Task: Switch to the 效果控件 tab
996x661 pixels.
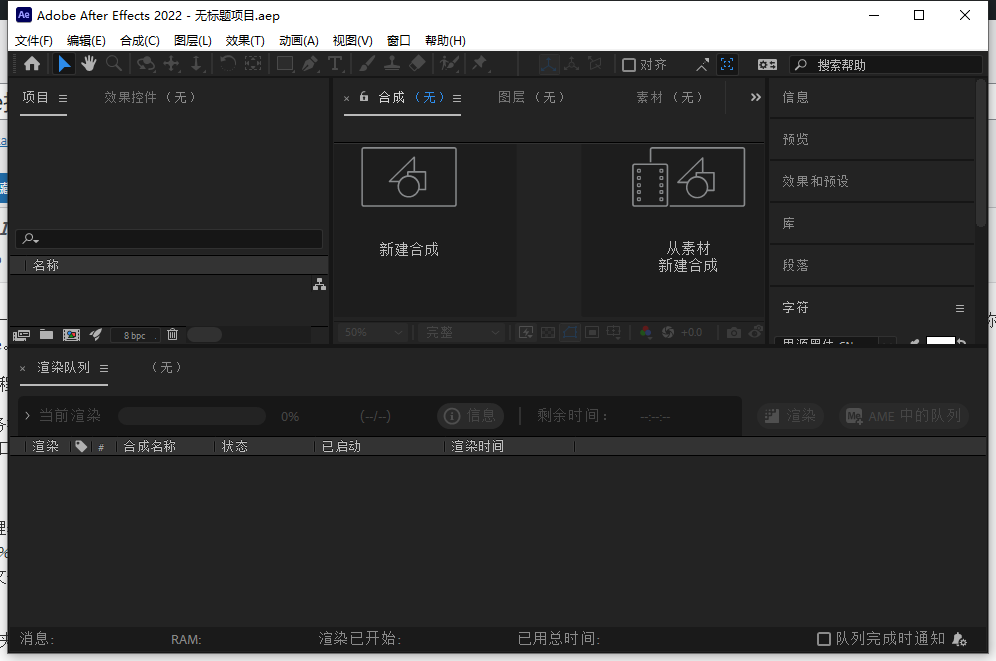Action: pos(150,97)
